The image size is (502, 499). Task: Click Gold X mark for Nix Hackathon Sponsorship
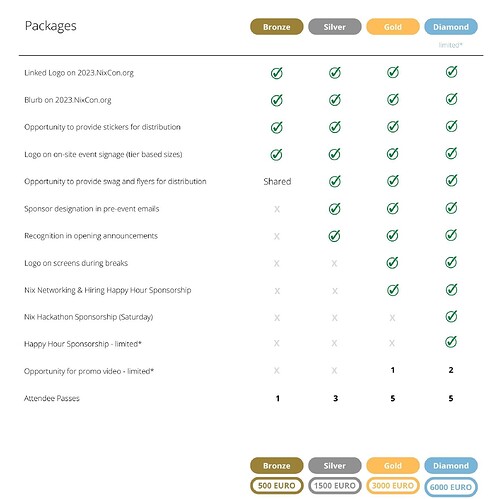click(x=392, y=318)
